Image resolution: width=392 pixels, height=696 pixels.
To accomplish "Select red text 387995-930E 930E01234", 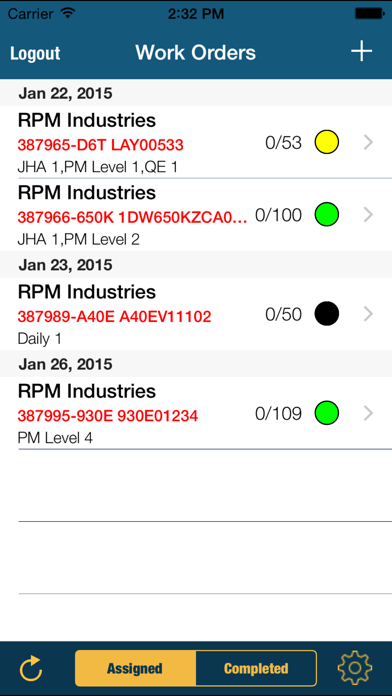I will click(108, 416).
